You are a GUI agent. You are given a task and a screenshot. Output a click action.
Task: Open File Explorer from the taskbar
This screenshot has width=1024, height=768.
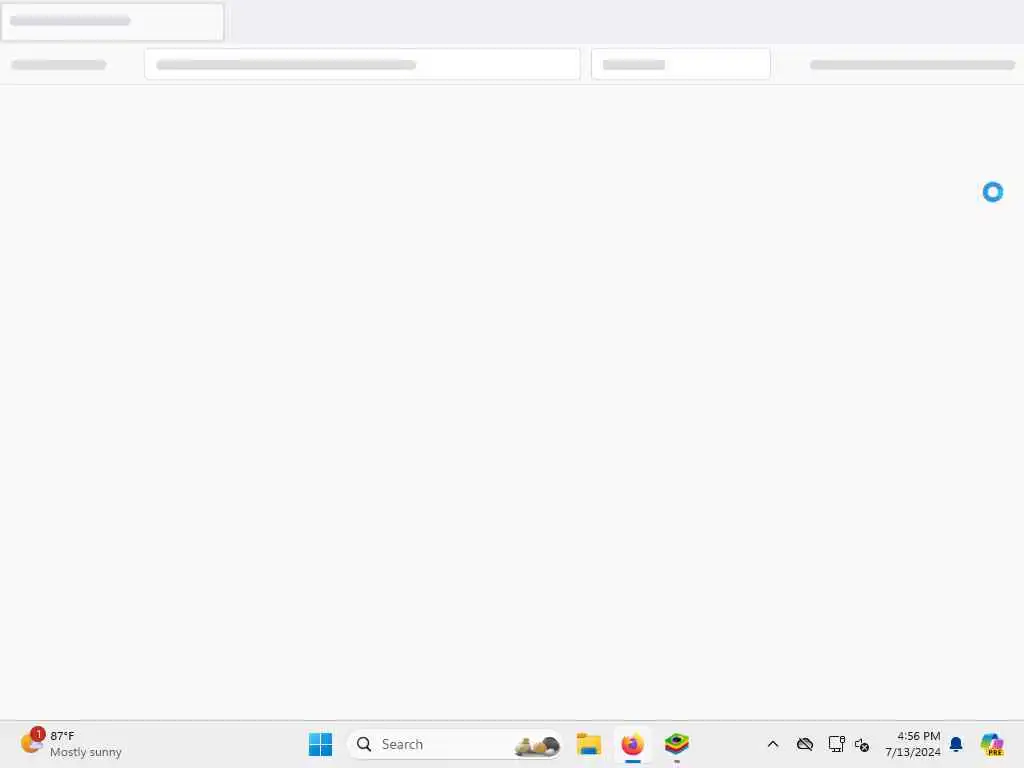(x=588, y=744)
